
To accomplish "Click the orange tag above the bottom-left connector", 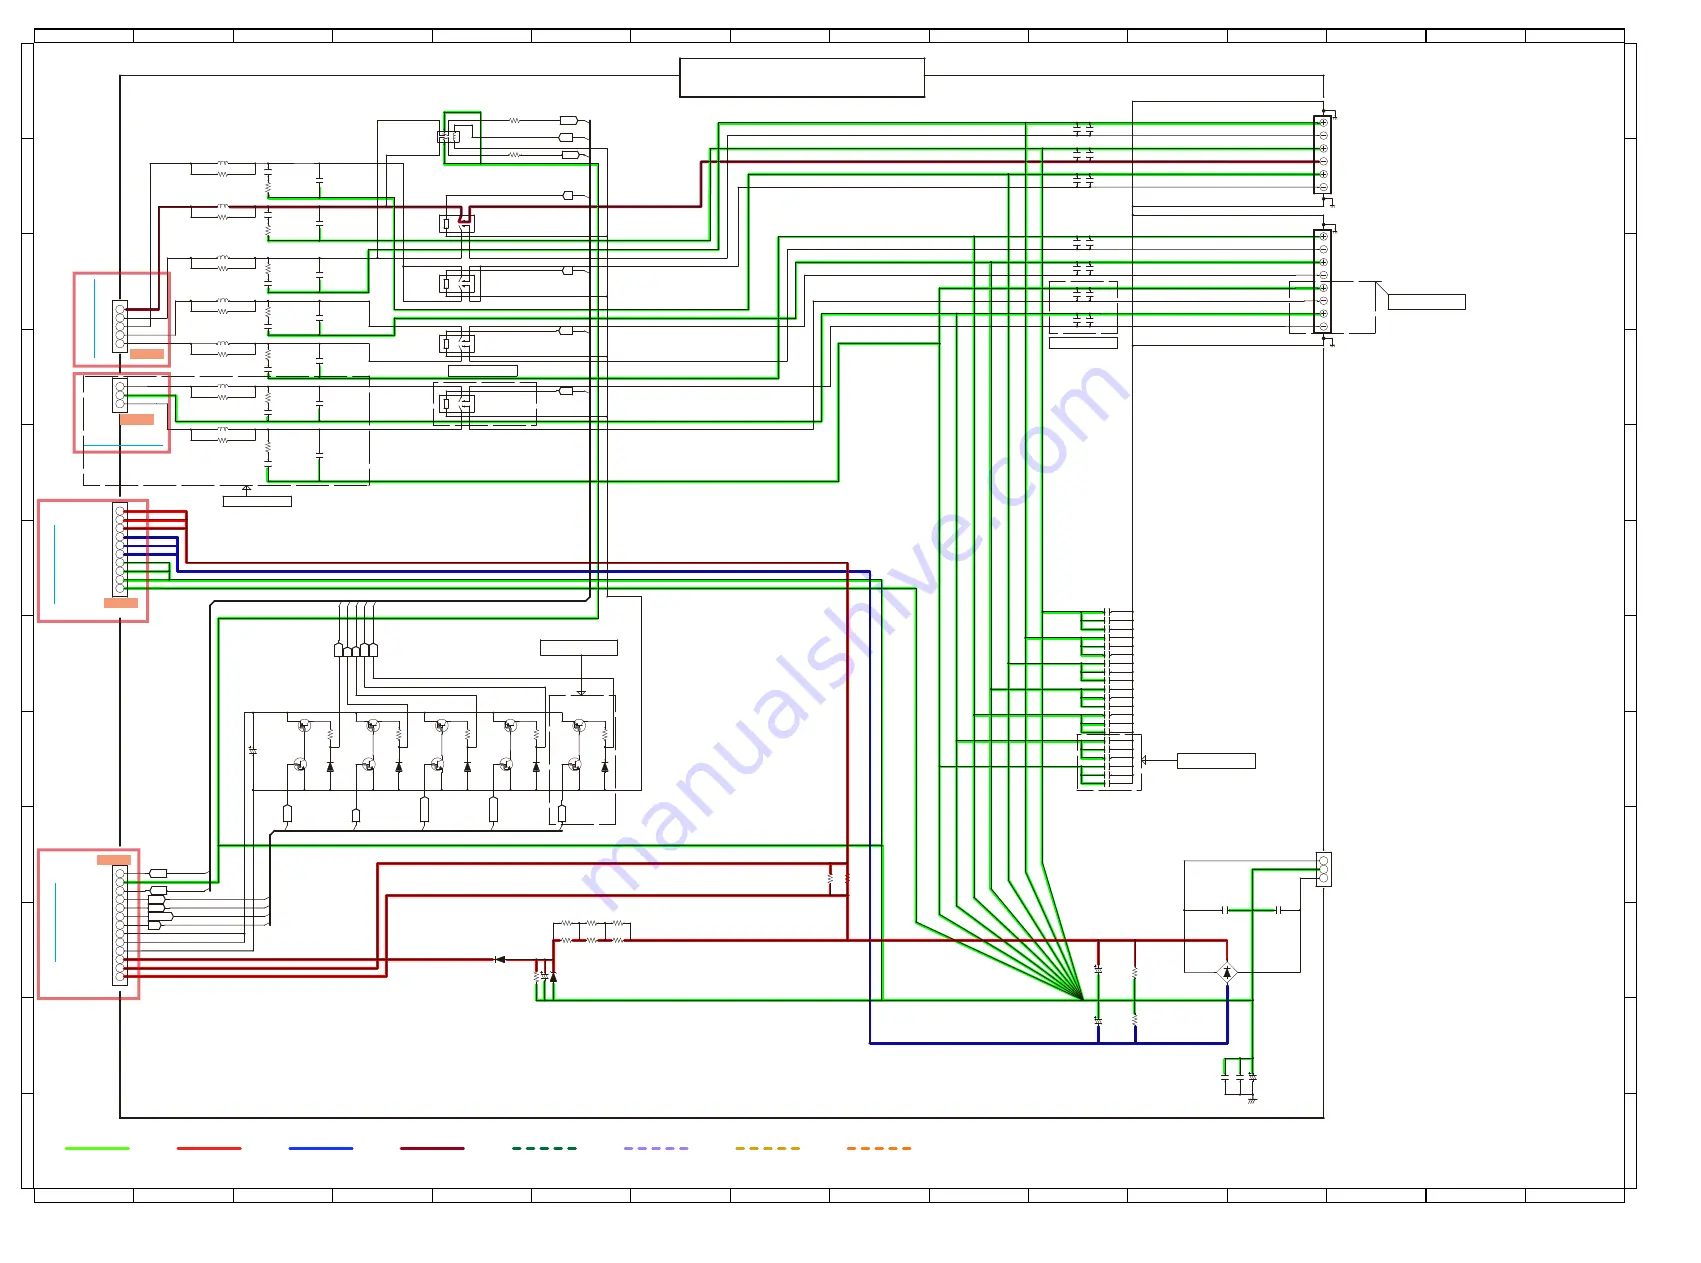I will (114, 860).
